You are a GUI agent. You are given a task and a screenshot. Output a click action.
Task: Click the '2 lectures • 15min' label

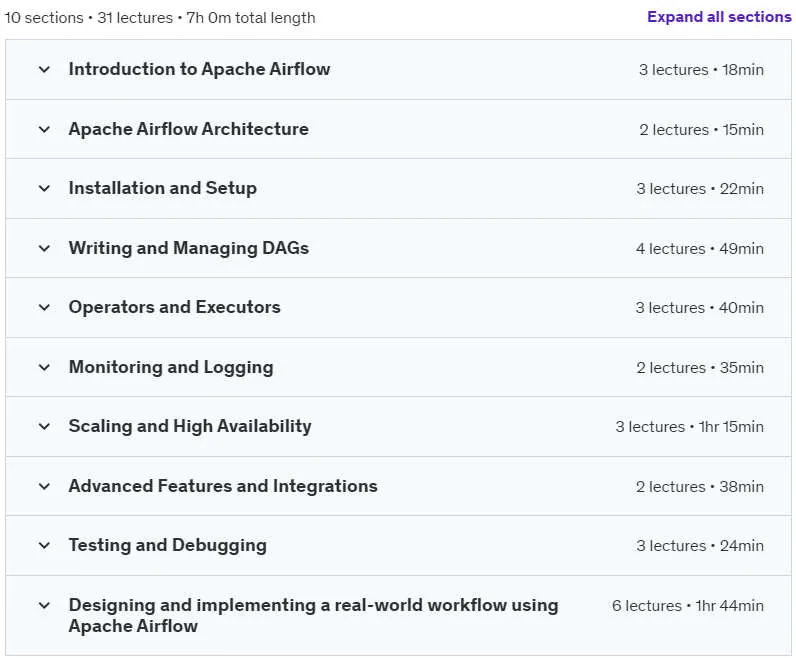tap(701, 129)
